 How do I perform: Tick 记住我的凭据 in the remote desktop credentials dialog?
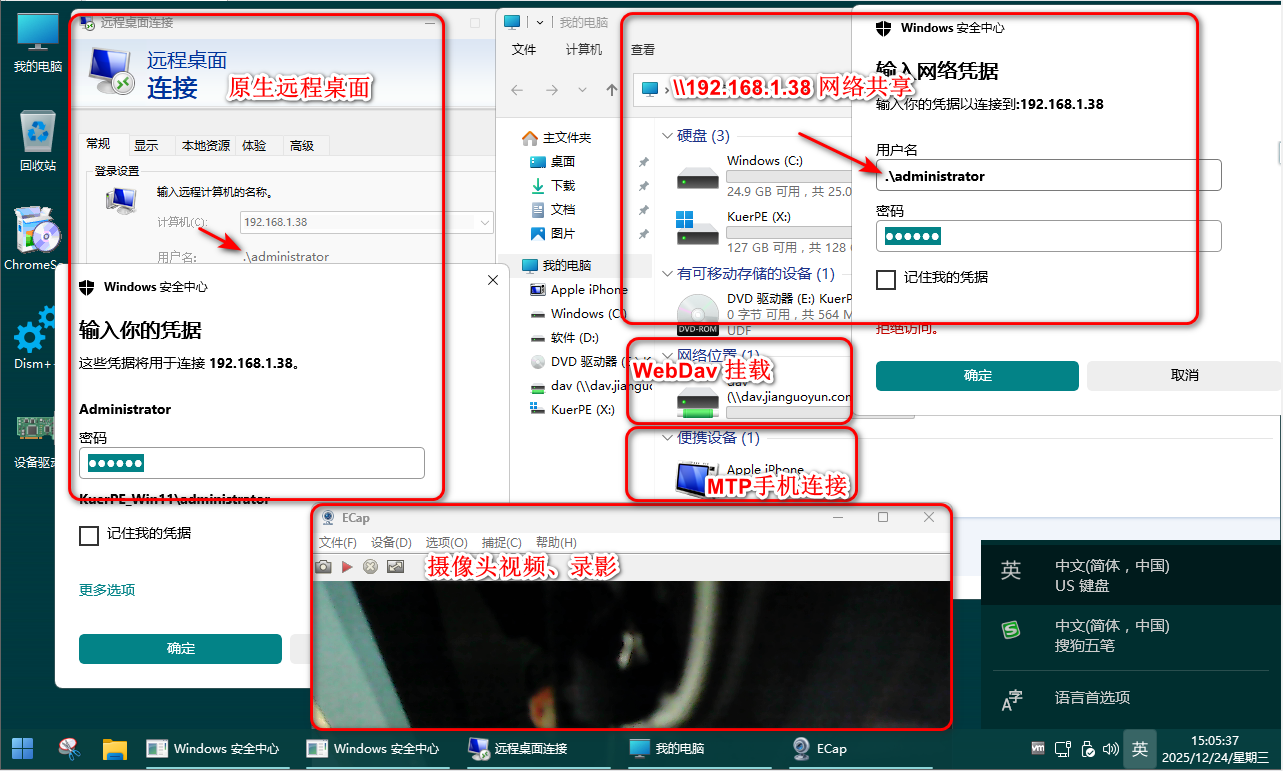(x=89, y=535)
